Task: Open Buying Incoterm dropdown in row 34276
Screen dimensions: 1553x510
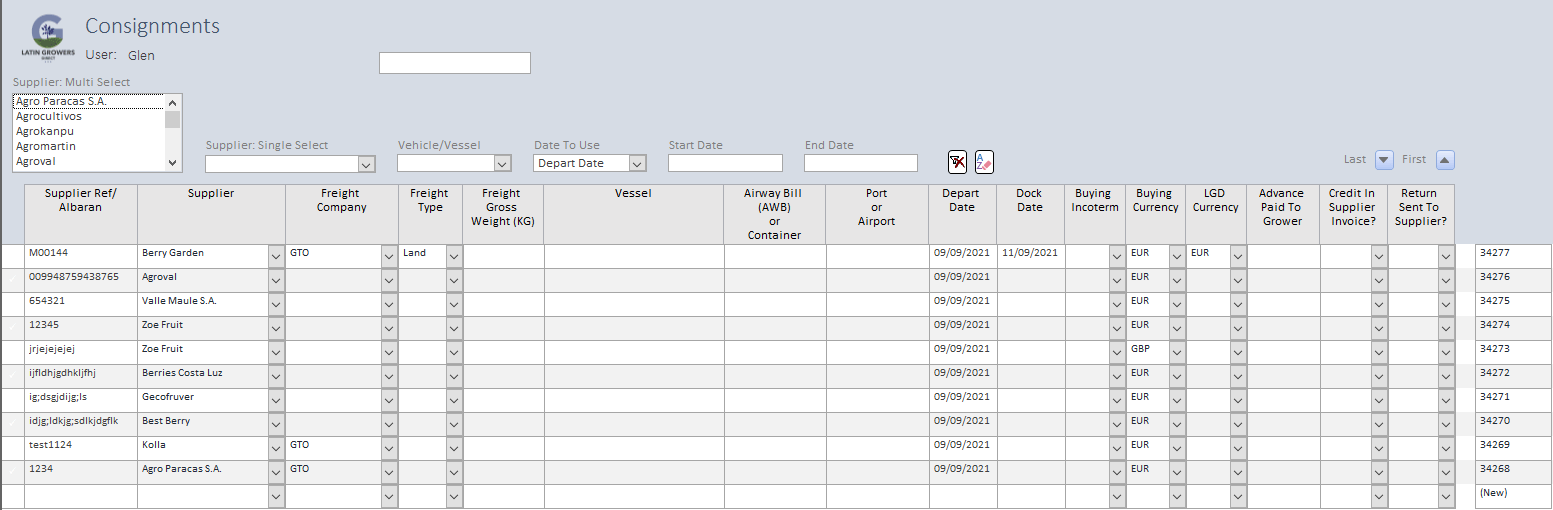Action: click(x=1117, y=281)
